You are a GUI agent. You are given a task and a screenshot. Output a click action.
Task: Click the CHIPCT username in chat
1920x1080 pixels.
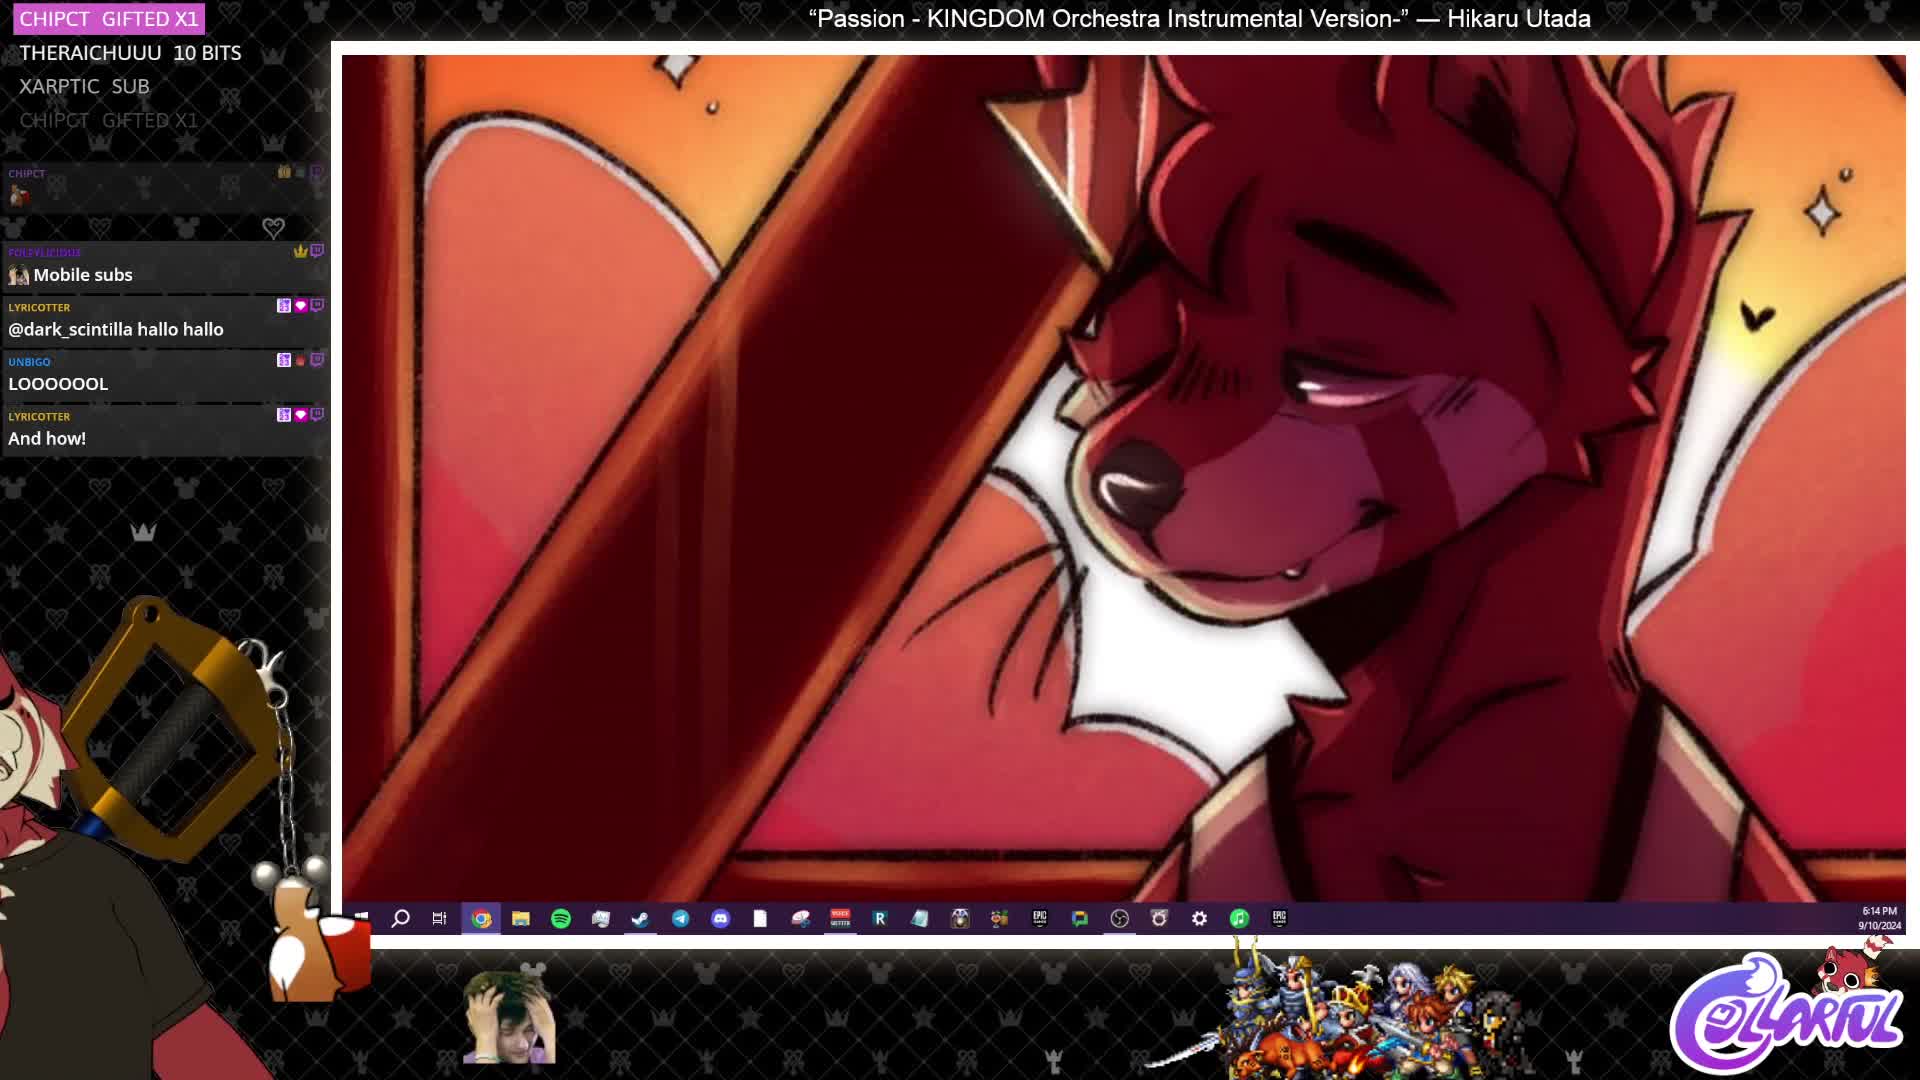click(x=26, y=174)
